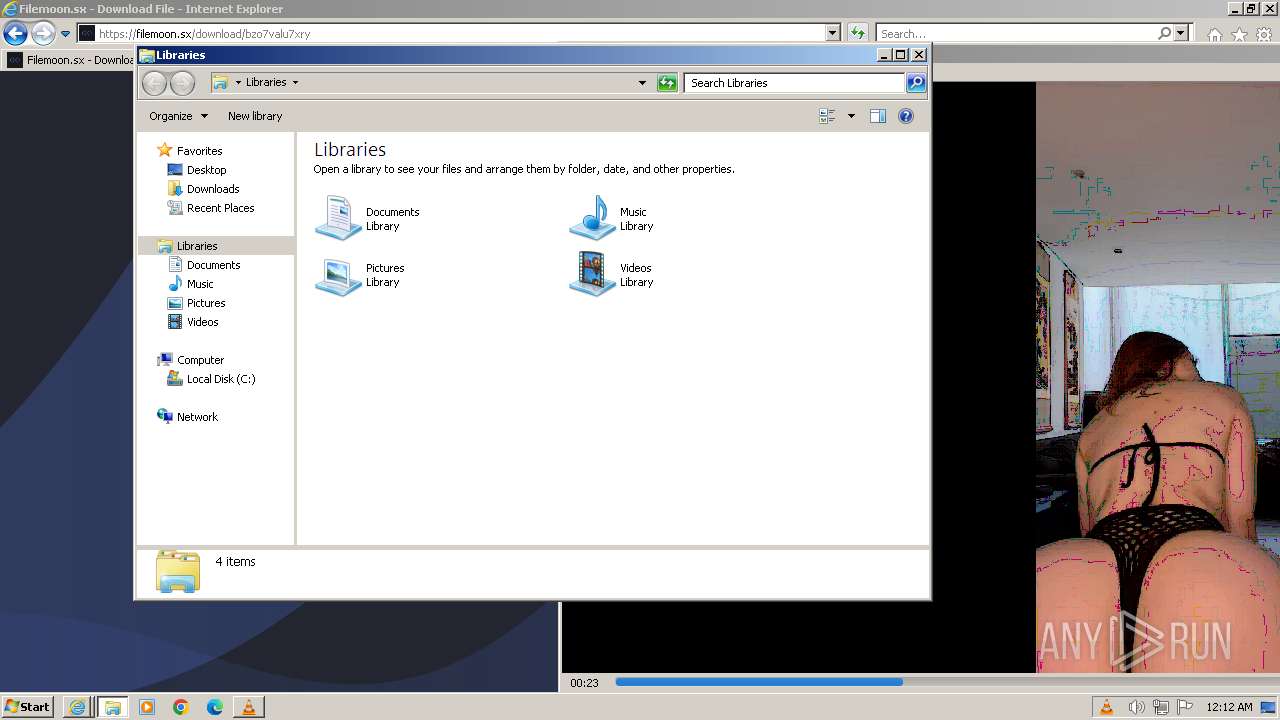Viewport: 1280px width, 720px height.
Task: Open Google Chrome from the taskbar
Action: click(x=180, y=707)
